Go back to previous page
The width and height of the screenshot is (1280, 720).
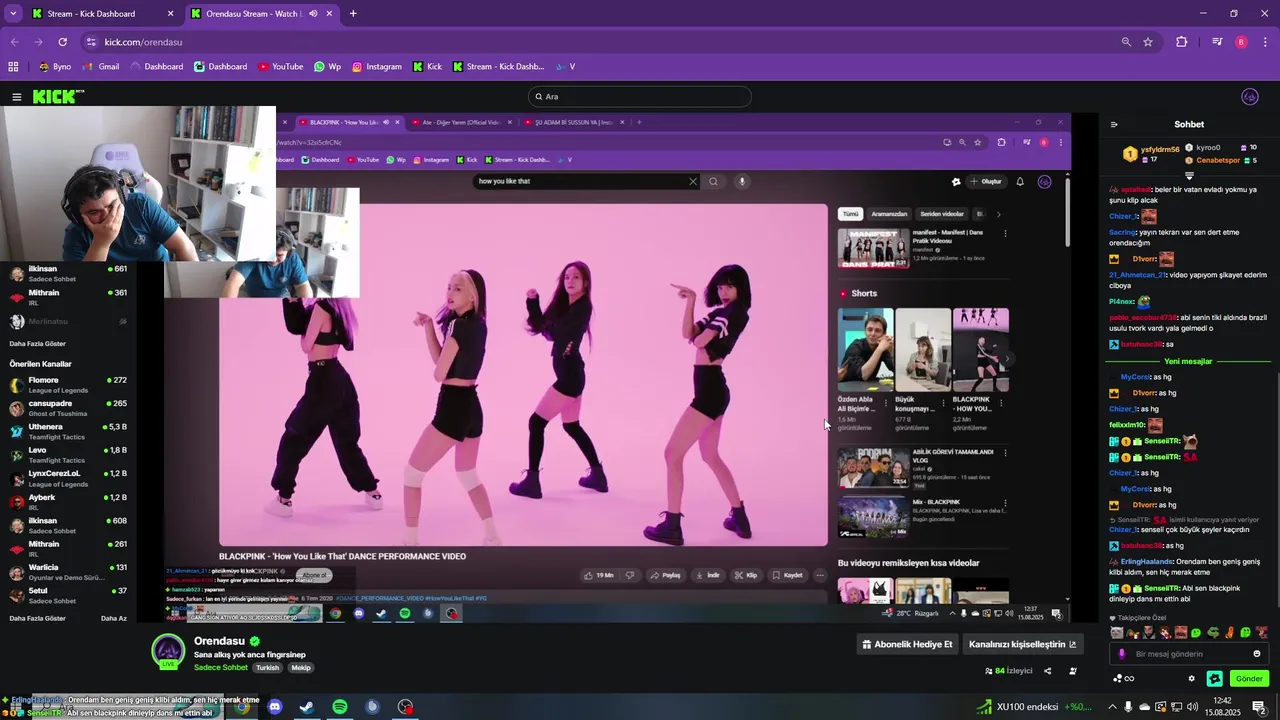point(14,42)
